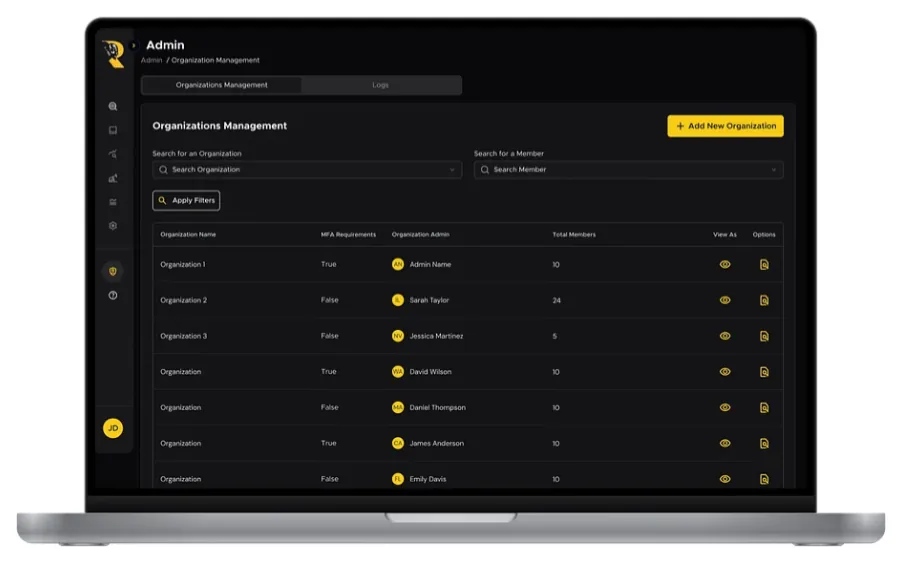
Task: Select the Organization 2 name cell
Action: pyautogui.click(x=184, y=300)
